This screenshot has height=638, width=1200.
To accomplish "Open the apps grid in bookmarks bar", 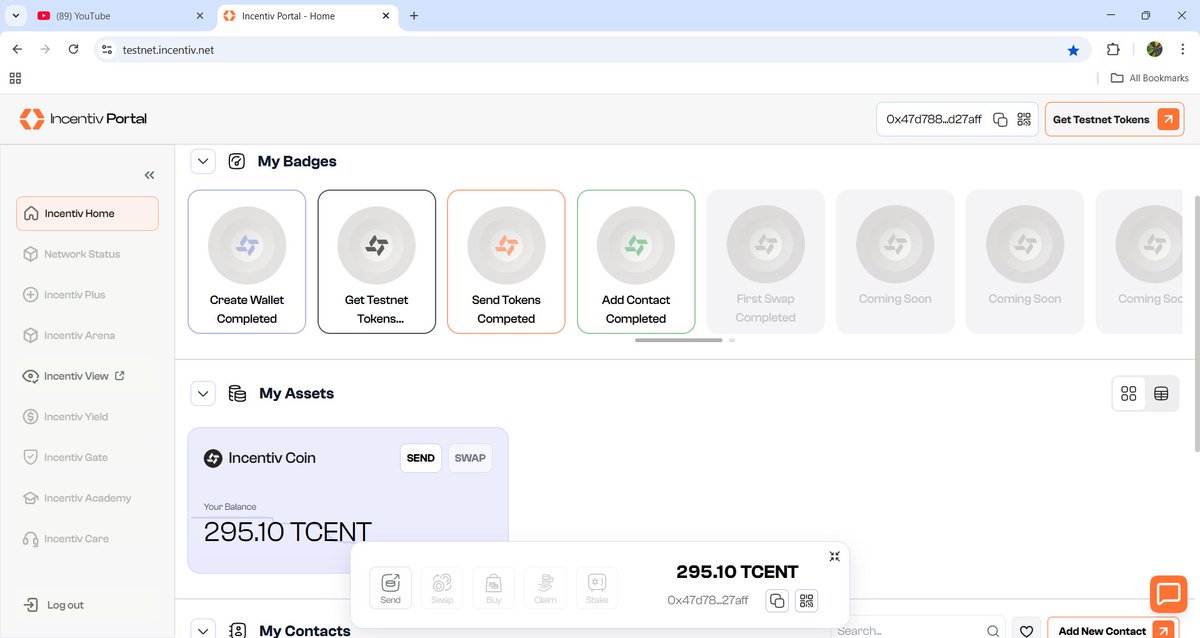I will [15, 78].
